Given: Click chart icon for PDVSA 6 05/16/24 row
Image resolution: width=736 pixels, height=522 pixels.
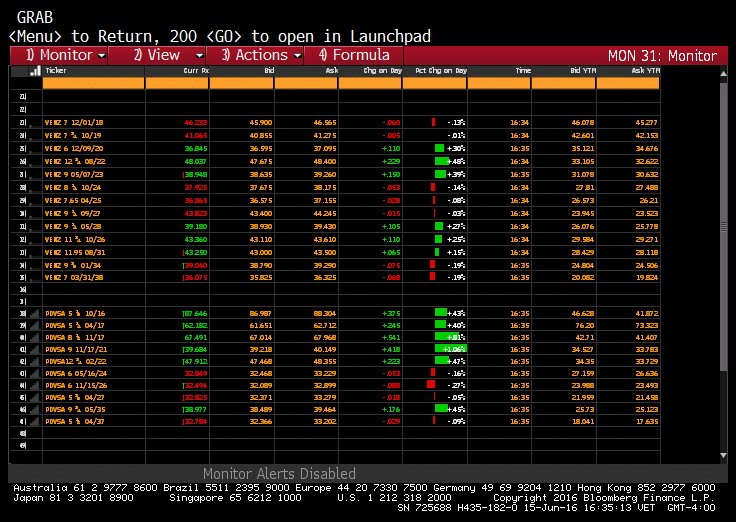Looking at the screenshot, I should pos(35,374).
